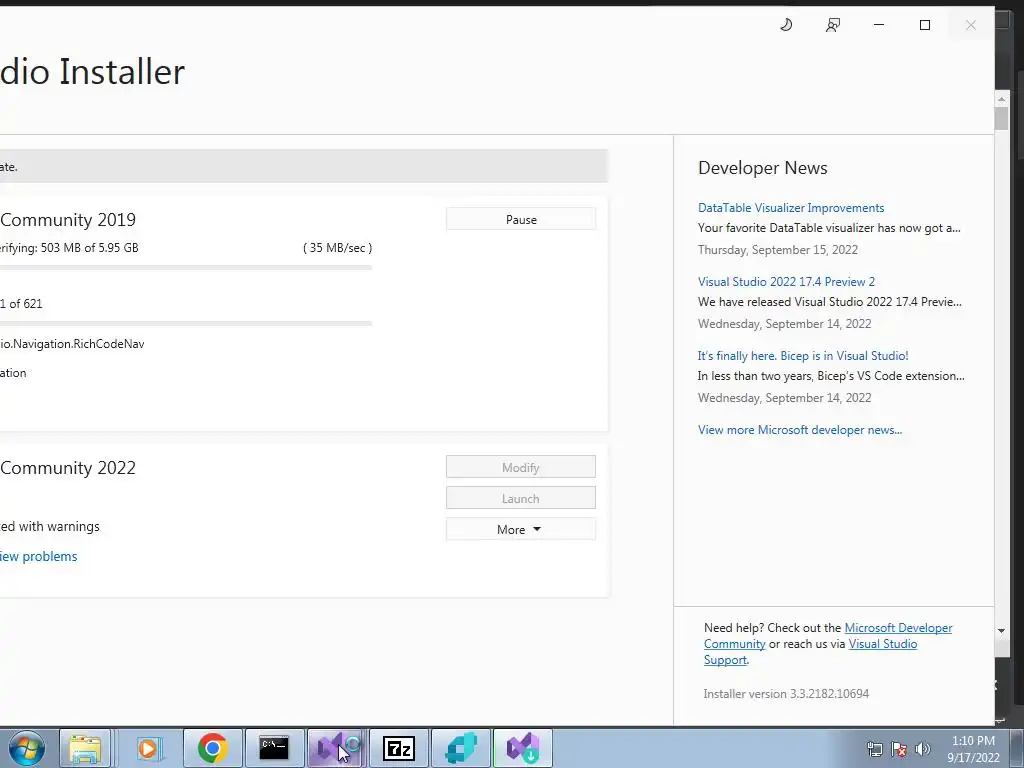This screenshot has height=768, width=1024.
Task: Open the View problems link
Action: pos(38,556)
